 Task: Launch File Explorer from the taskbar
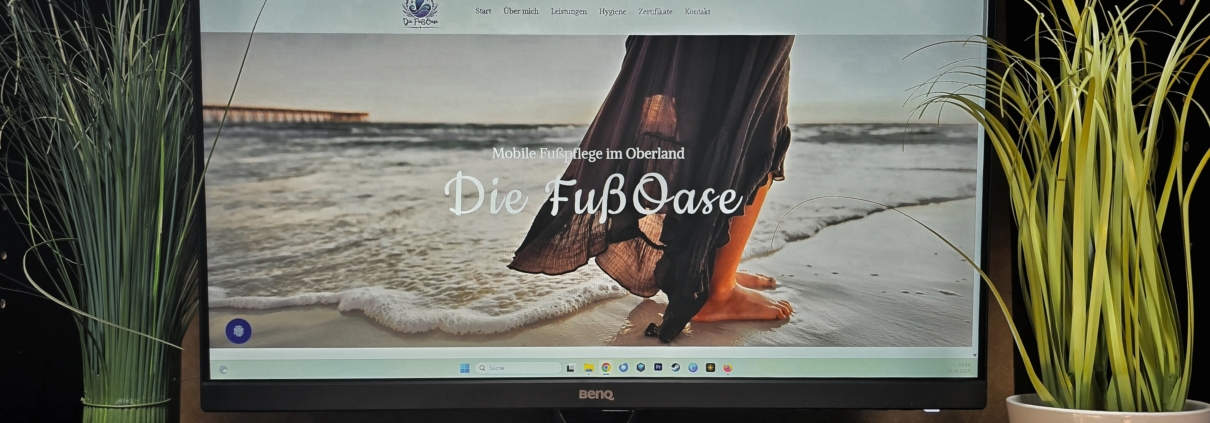589,368
